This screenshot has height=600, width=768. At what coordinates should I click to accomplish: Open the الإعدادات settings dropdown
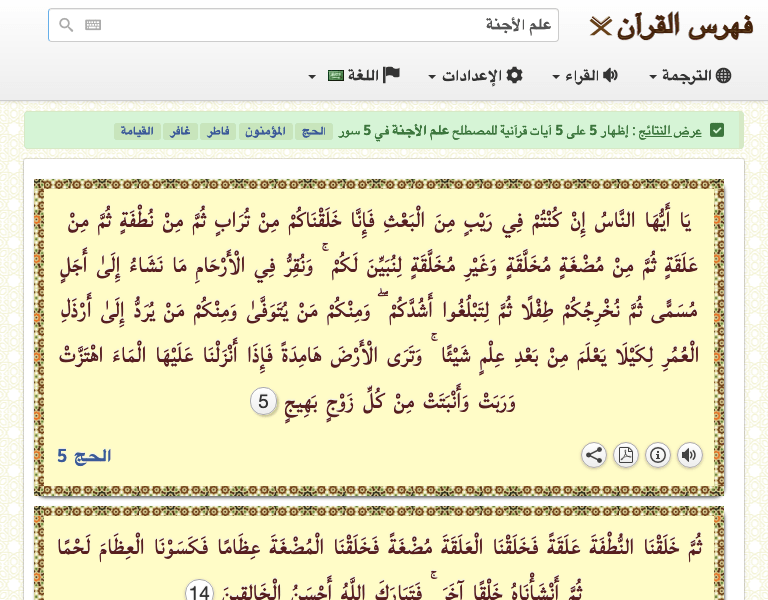tap(476, 75)
